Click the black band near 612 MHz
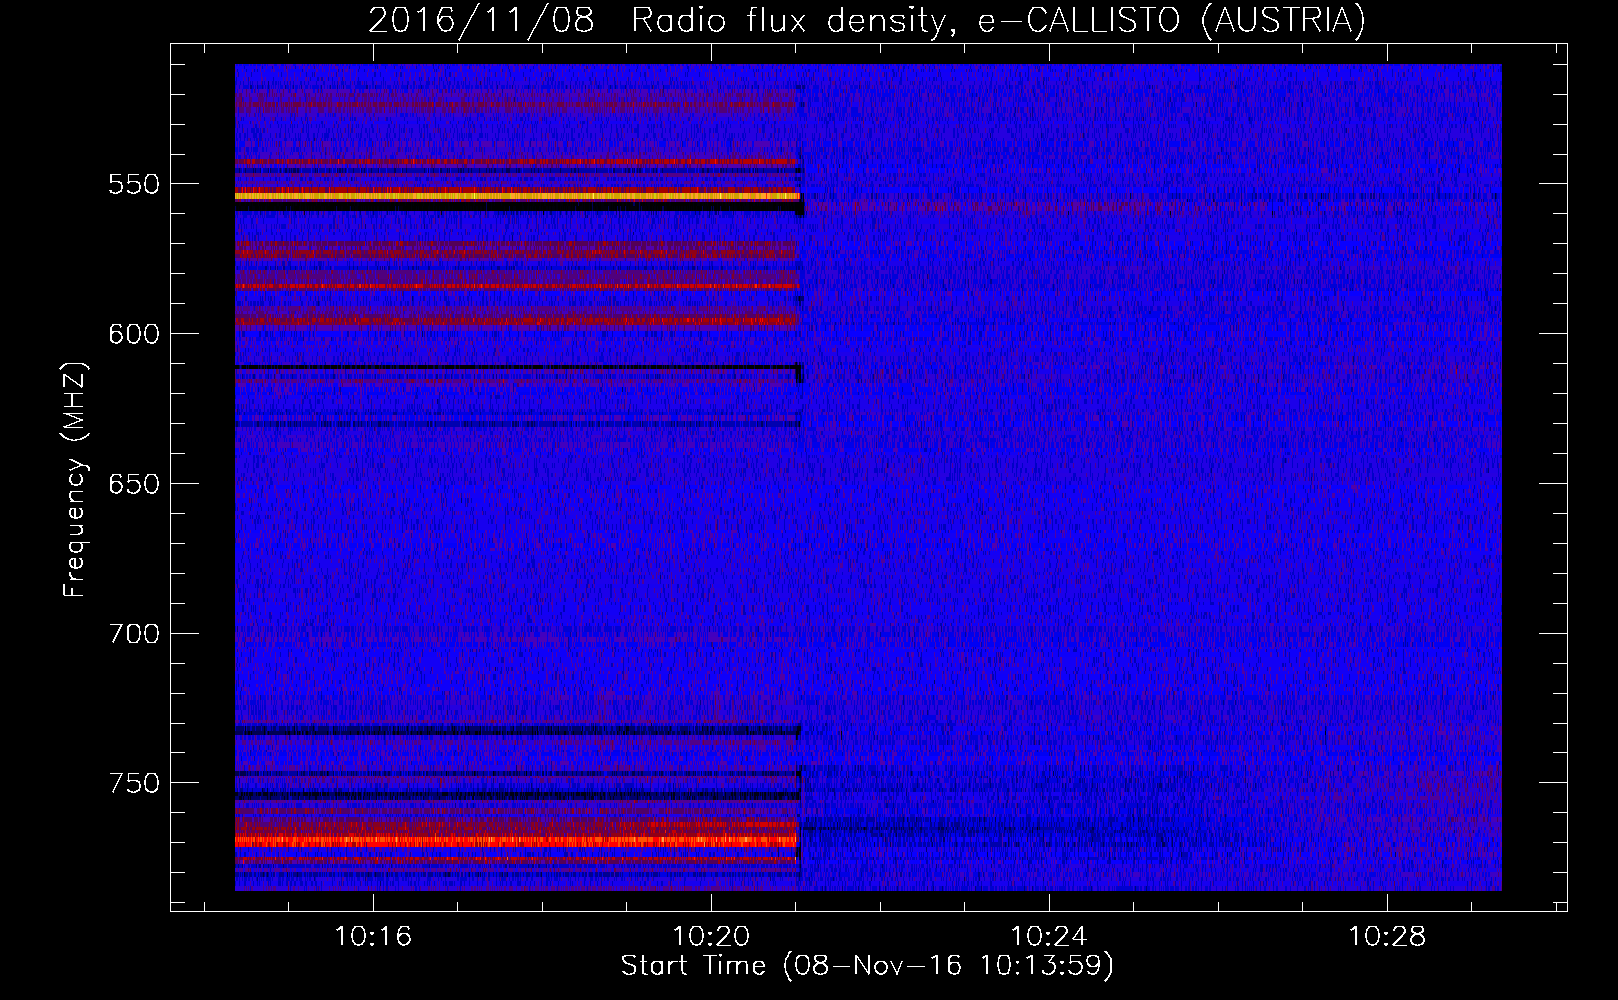1618x1000 pixels. pyautogui.click(x=517, y=368)
